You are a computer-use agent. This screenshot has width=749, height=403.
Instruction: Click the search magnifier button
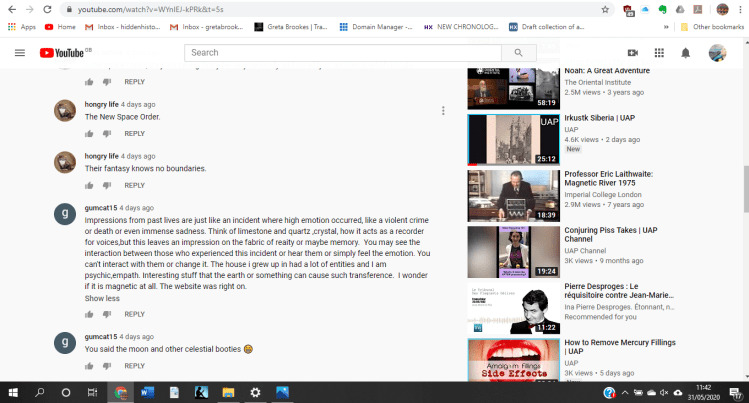point(518,53)
